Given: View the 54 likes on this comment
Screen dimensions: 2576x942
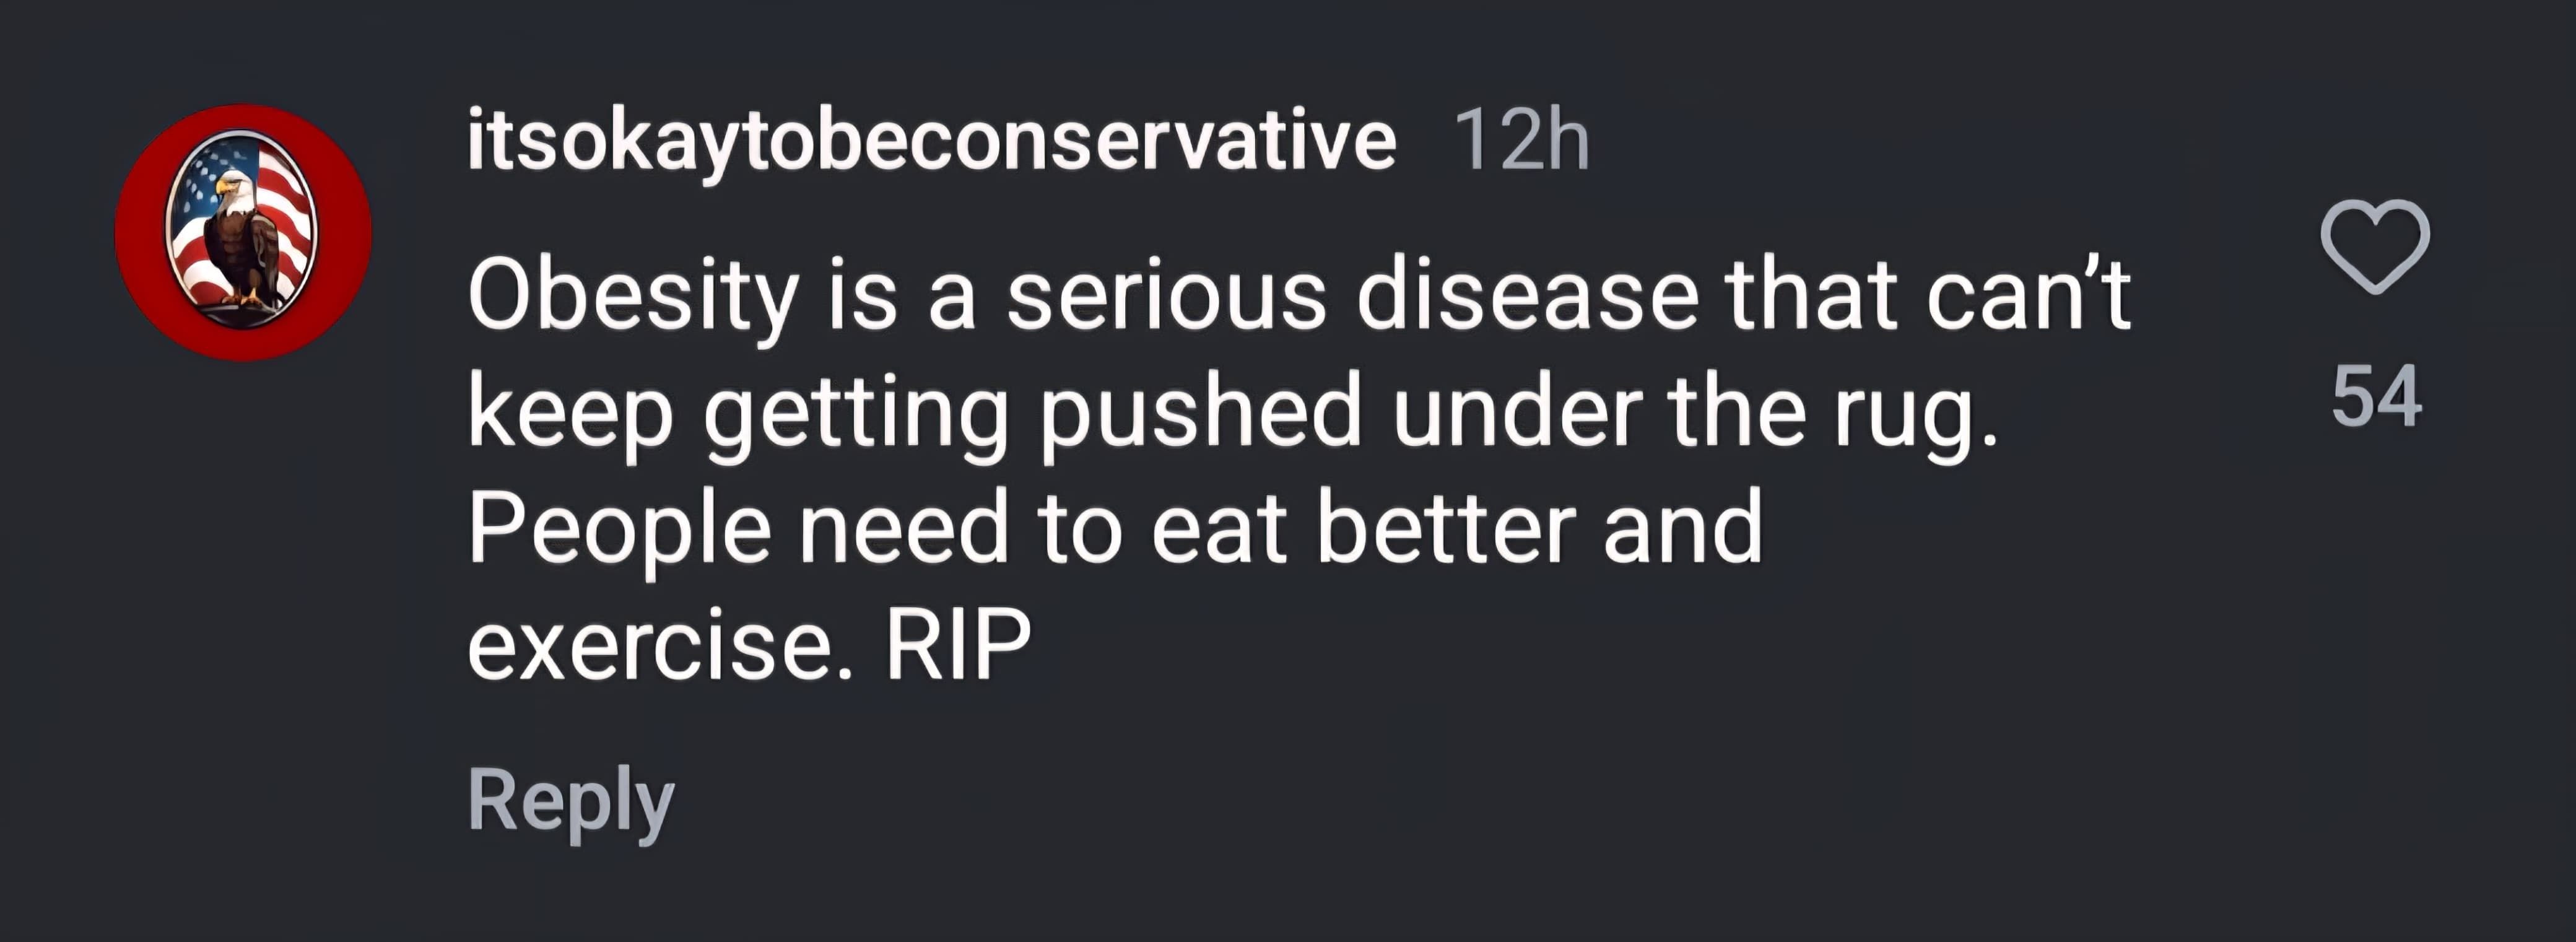Looking at the screenshot, I should point(2376,397).
